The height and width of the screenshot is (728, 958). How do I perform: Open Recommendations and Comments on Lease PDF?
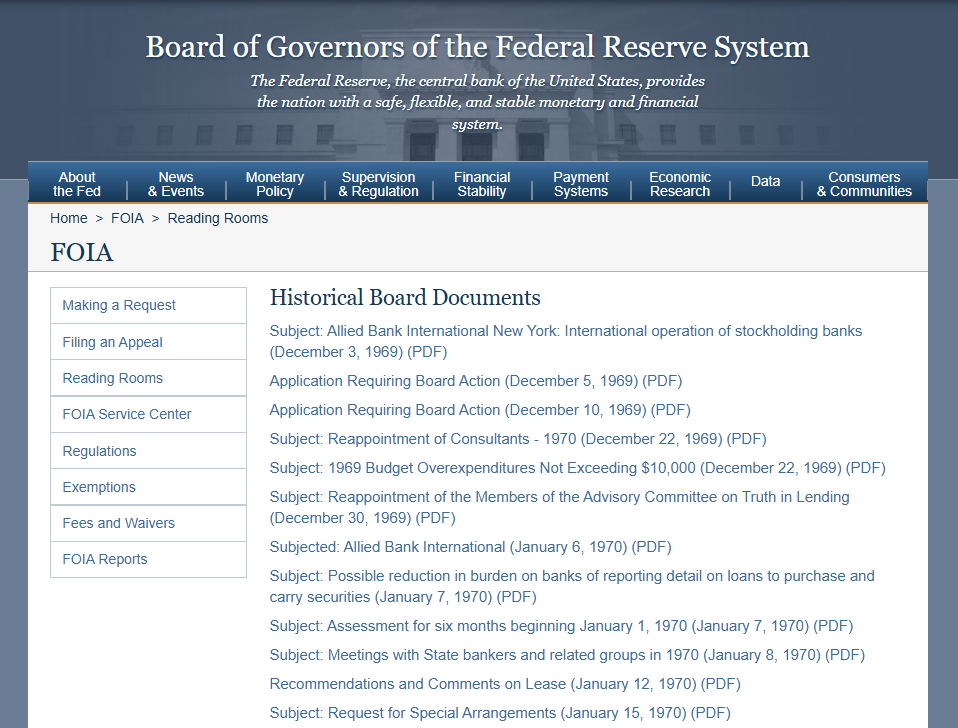[x=505, y=684]
